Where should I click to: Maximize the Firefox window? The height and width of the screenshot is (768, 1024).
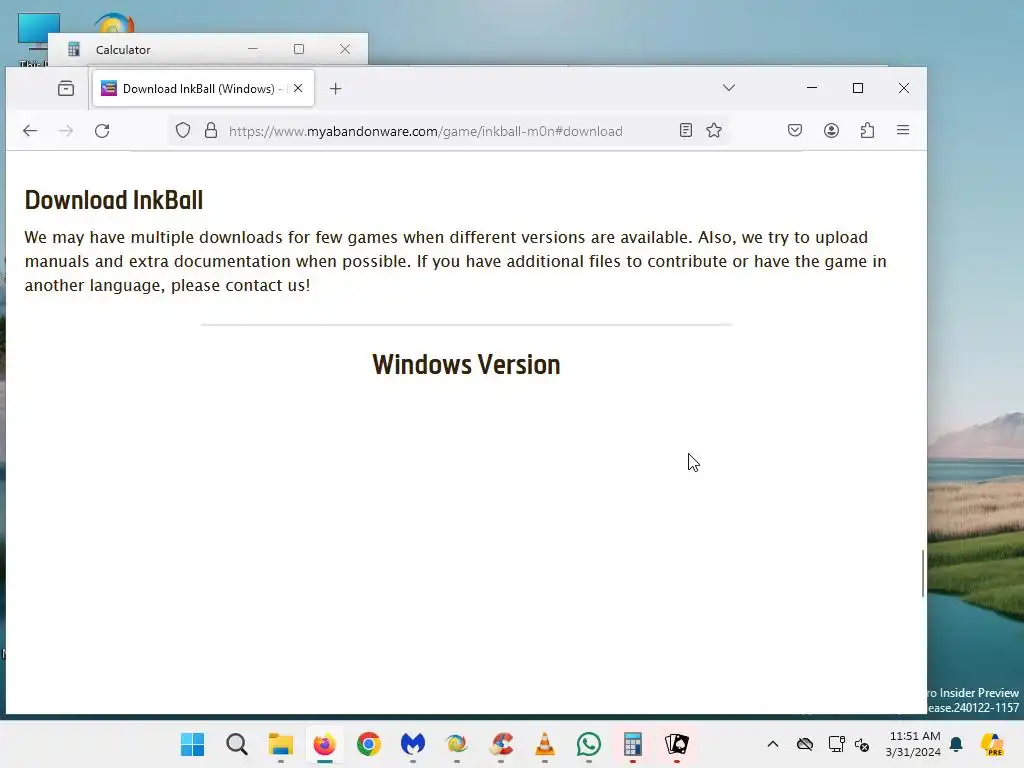[858, 88]
